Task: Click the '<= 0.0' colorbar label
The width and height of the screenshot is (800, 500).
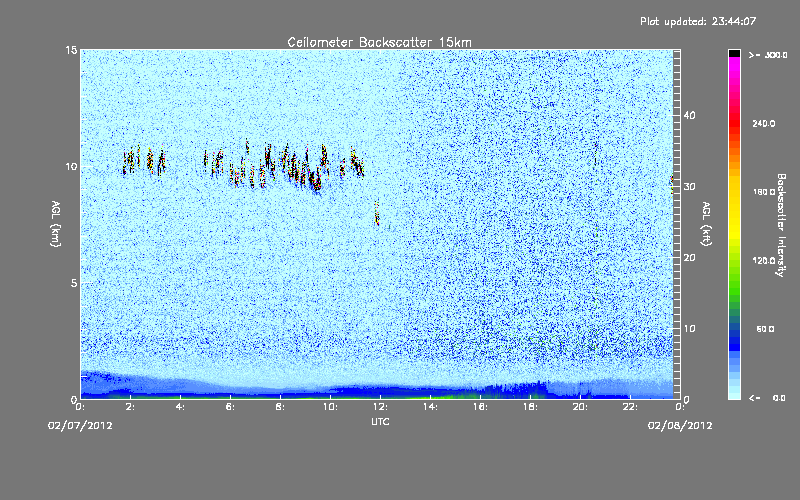Action: 767,397
